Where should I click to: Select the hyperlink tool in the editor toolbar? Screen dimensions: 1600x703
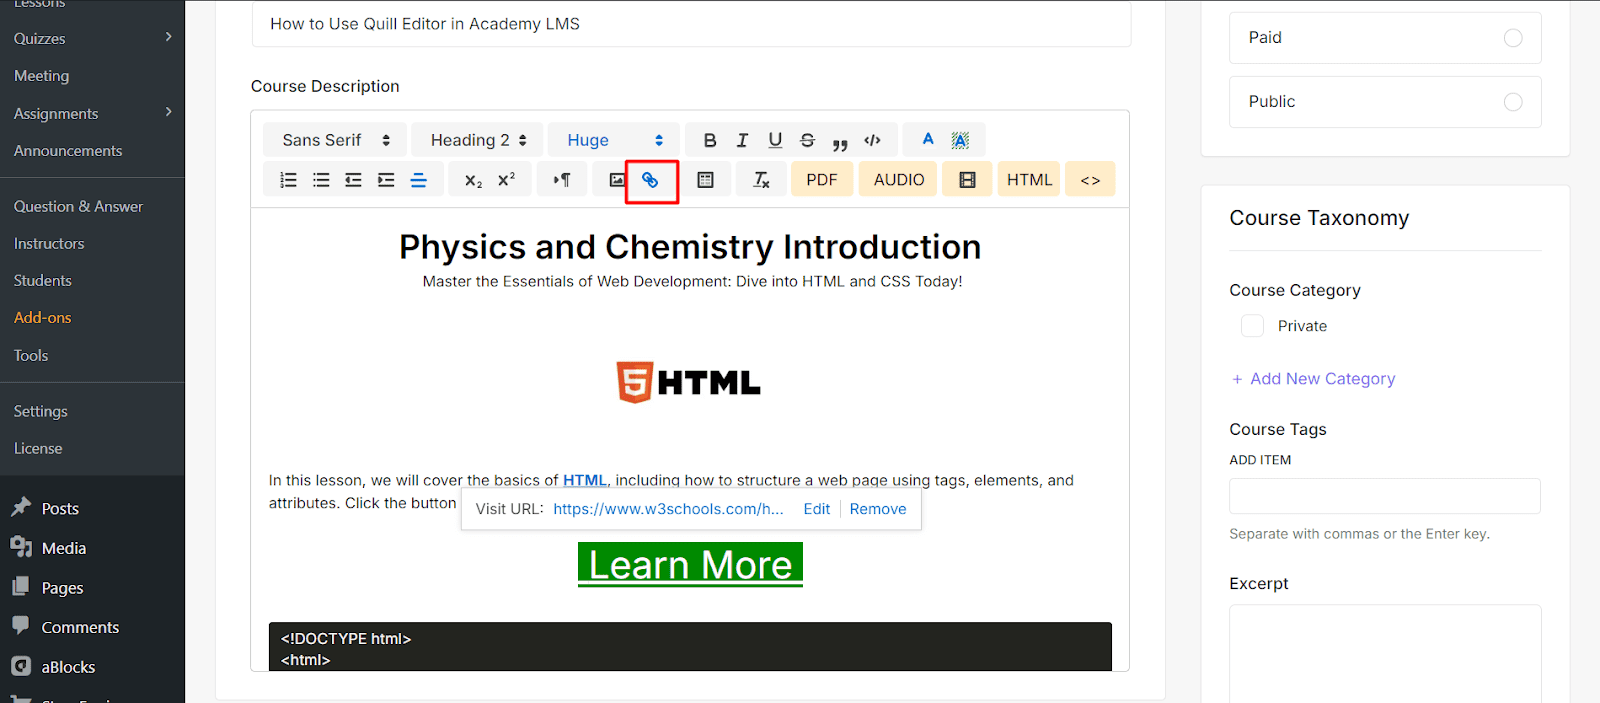click(x=651, y=179)
